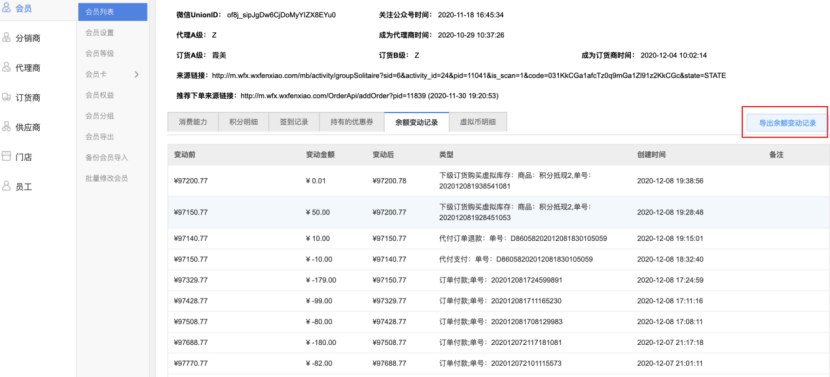
Task: Go to 会员等级 submenu entry
Action: pyautogui.click(x=100, y=53)
